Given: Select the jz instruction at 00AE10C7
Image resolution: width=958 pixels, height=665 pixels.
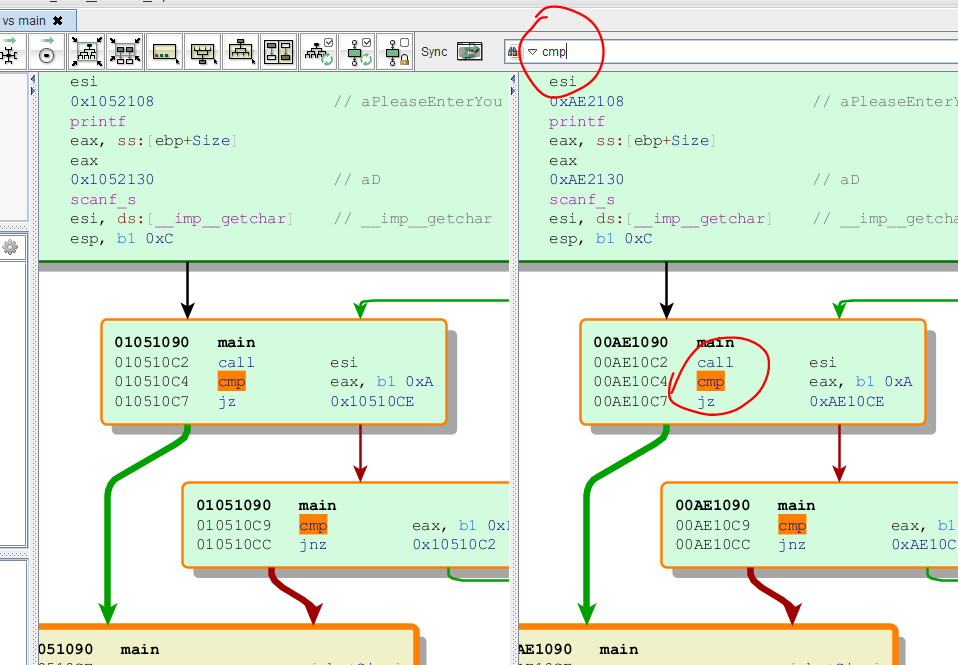Looking at the screenshot, I should [x=706, y=402].
